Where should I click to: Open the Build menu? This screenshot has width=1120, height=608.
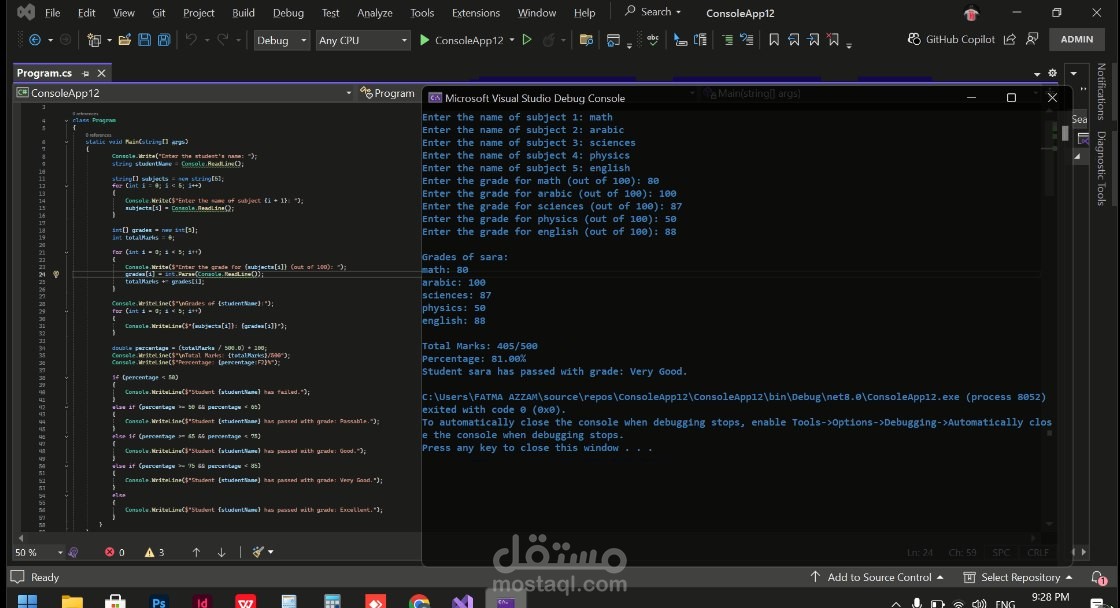coord(243,13)
